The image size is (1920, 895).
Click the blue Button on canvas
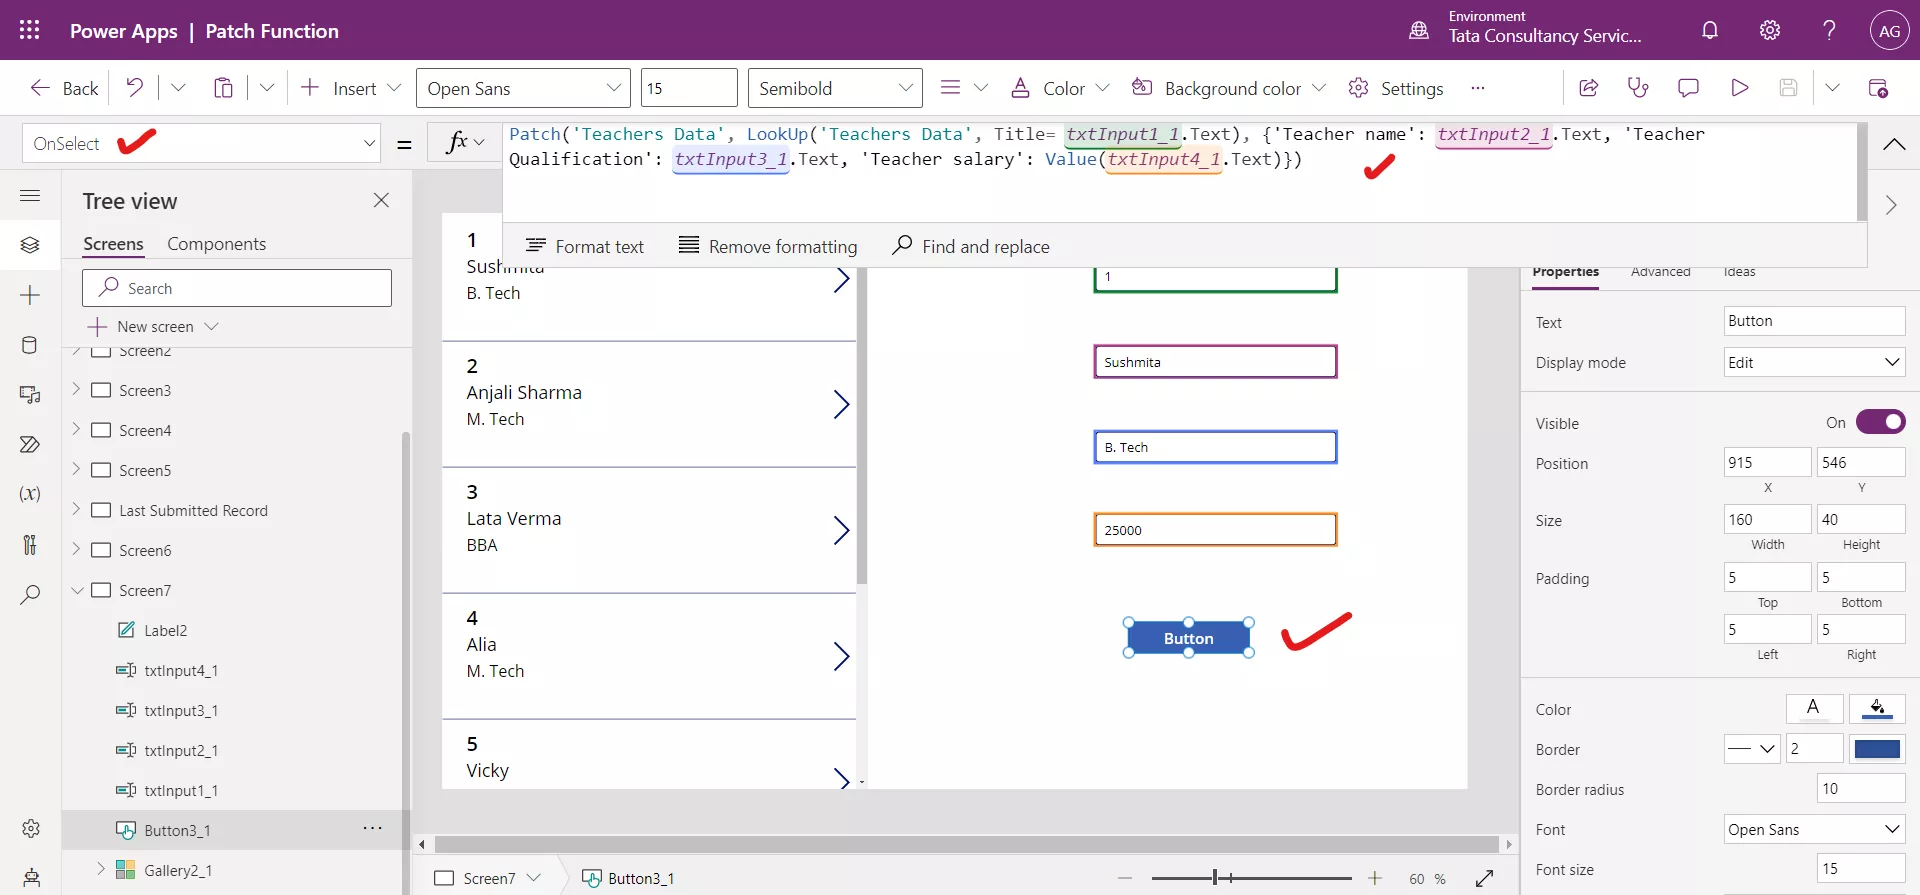point(1188,638)
